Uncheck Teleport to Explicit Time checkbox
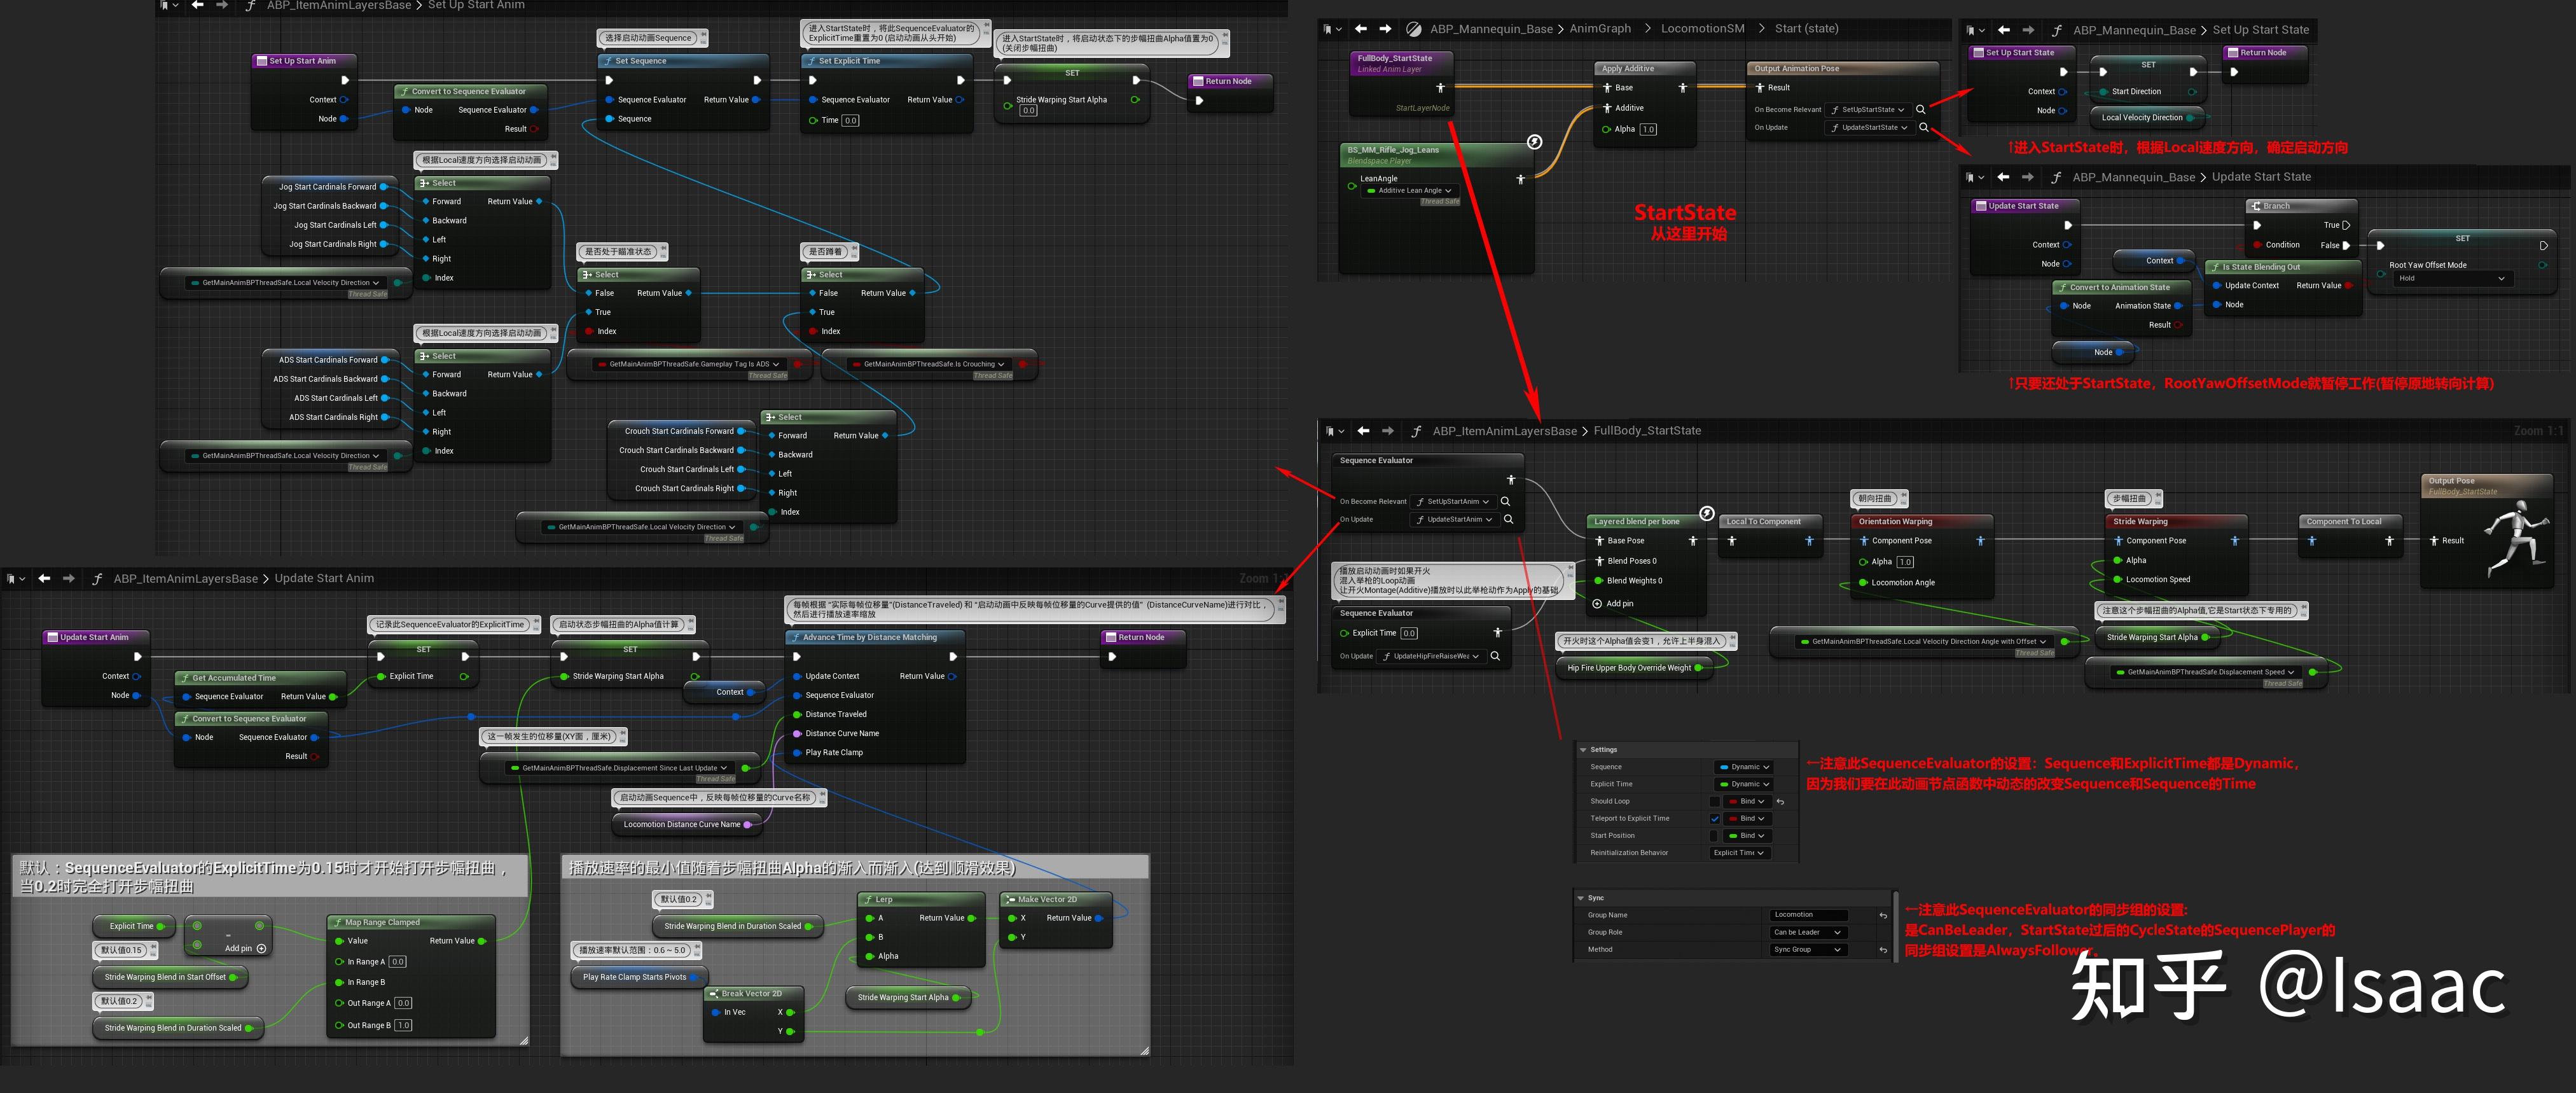The width and height of the screenshot is (2576, 1093). click(x=1715, y=819)
